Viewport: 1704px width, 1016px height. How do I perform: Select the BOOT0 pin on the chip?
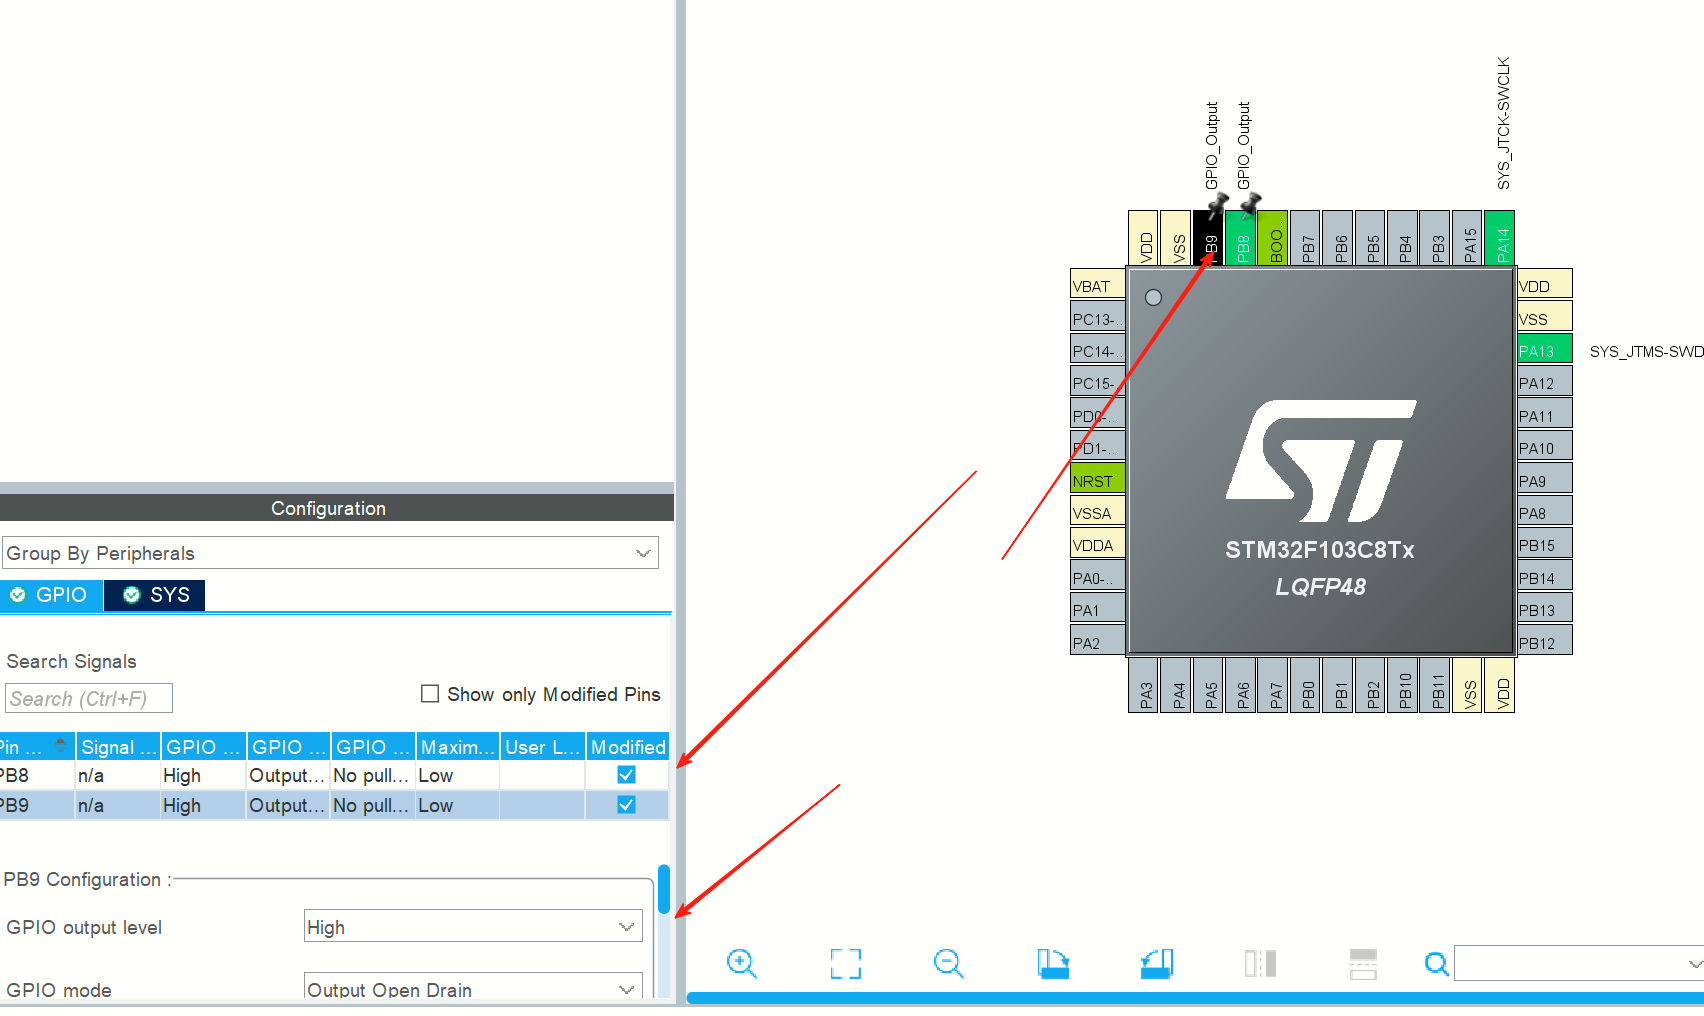[1273, 238]
